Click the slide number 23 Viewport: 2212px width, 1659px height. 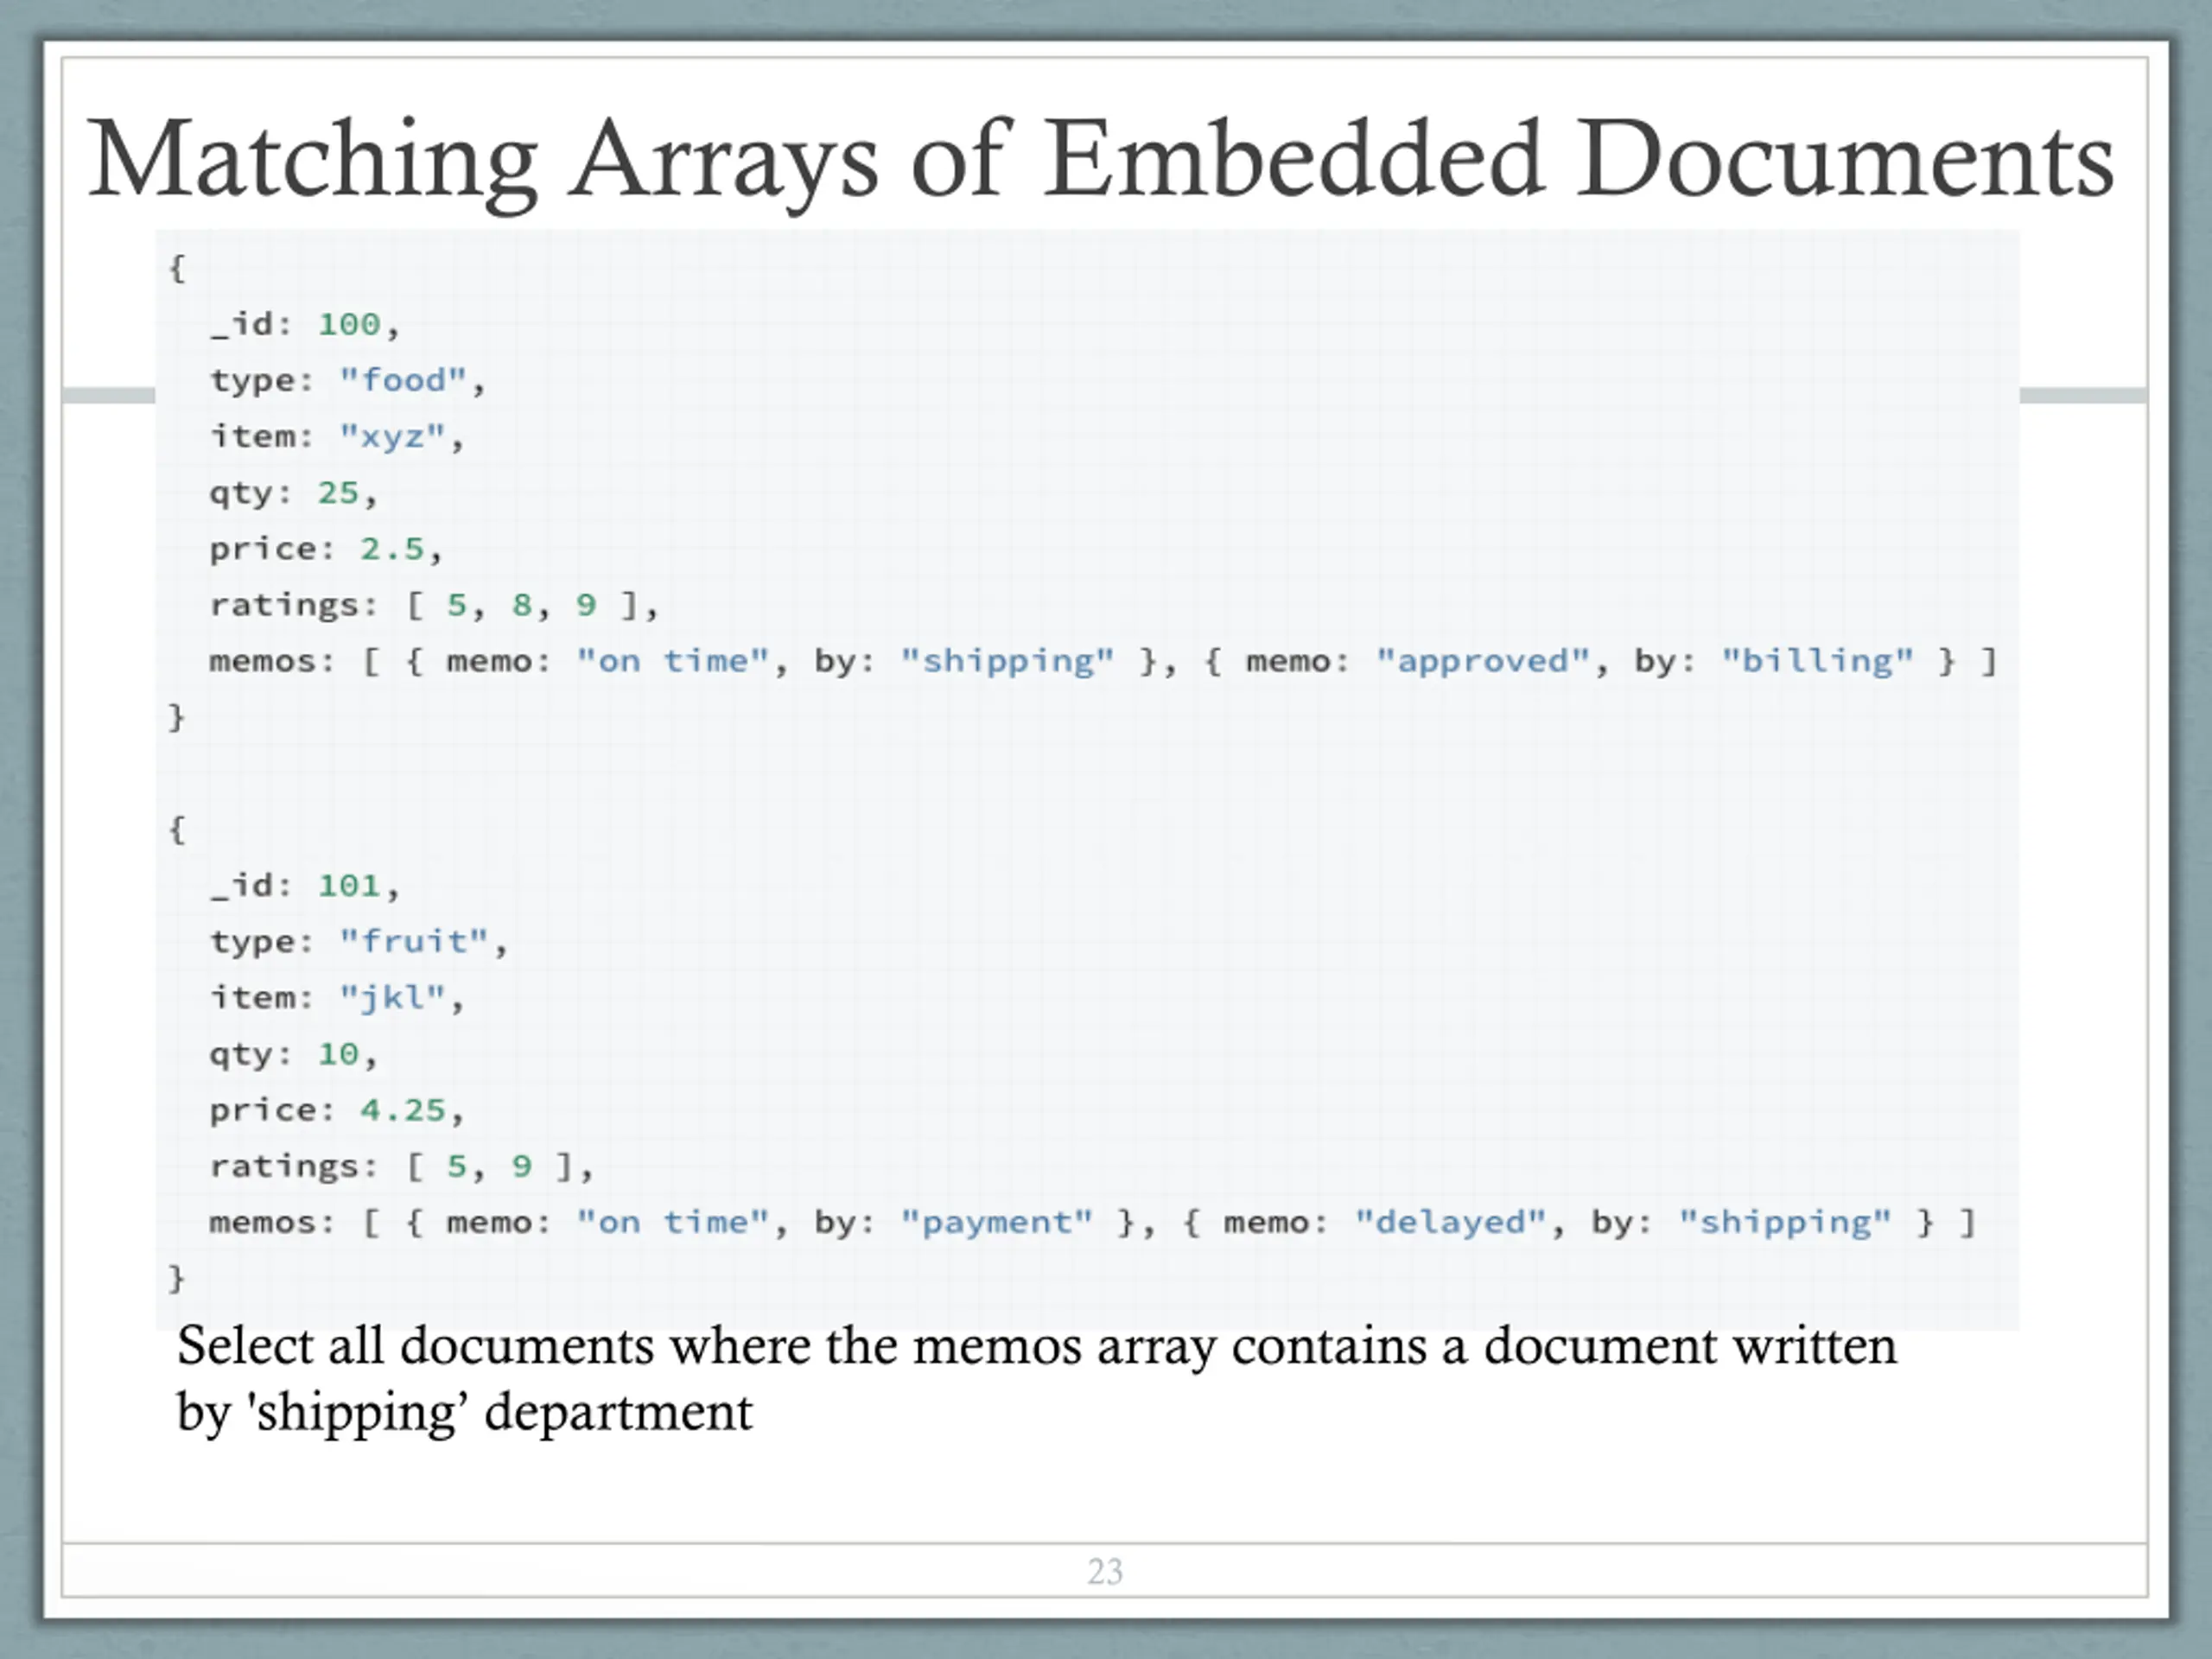click(x=1105, y=1571)
